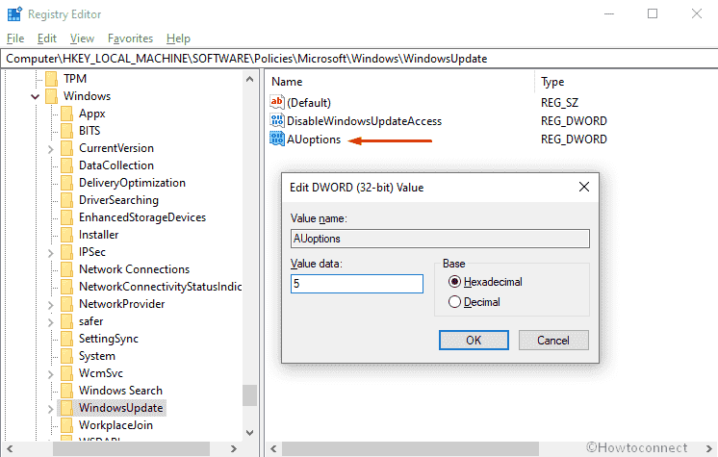Screen dimensions: 718x457
Task: Click REG_SZ type cell of (Default)
Action: pyautogui.click(x=560, y=103)
